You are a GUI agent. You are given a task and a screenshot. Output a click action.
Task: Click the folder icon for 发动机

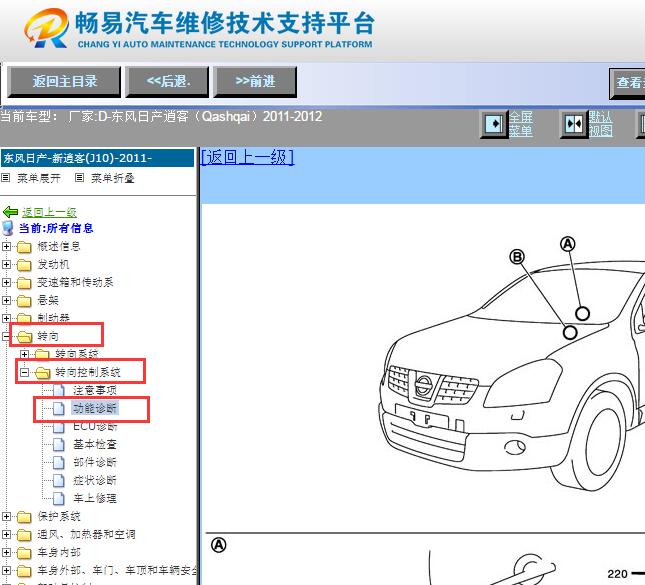24,265
